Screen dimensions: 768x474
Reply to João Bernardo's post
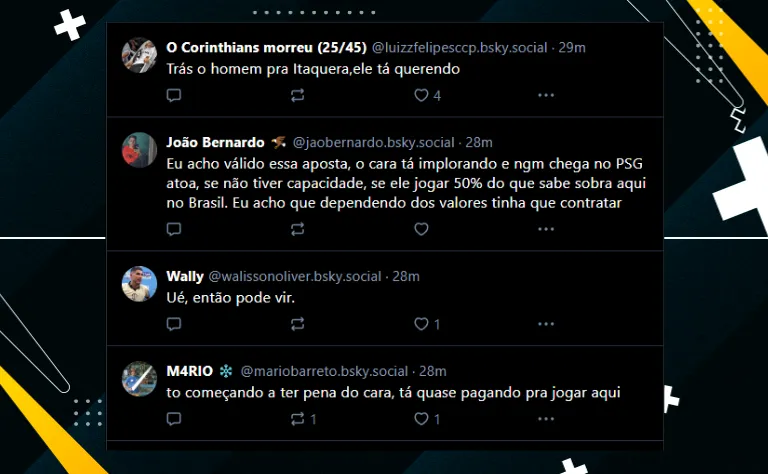pos(174,229)
